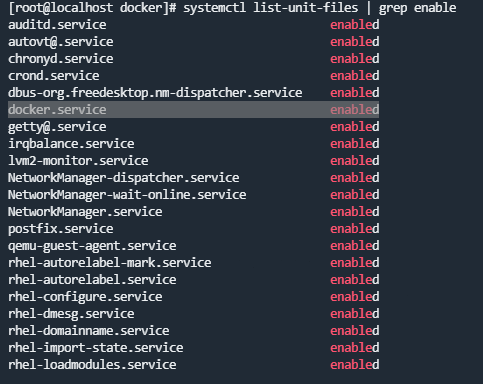Select dbus-org.freedesktop.nm-dispatcher.service text

[x=155, y=93]
